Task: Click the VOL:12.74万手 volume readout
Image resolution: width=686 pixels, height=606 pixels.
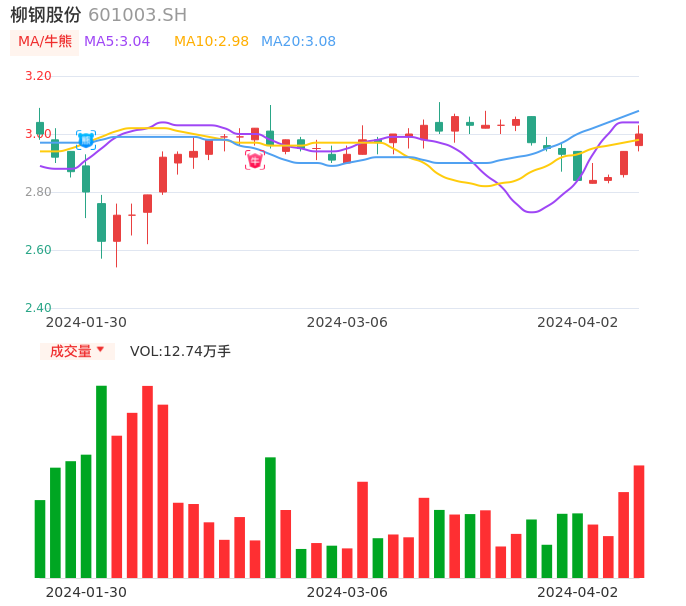Action: [x=180, y=351]
